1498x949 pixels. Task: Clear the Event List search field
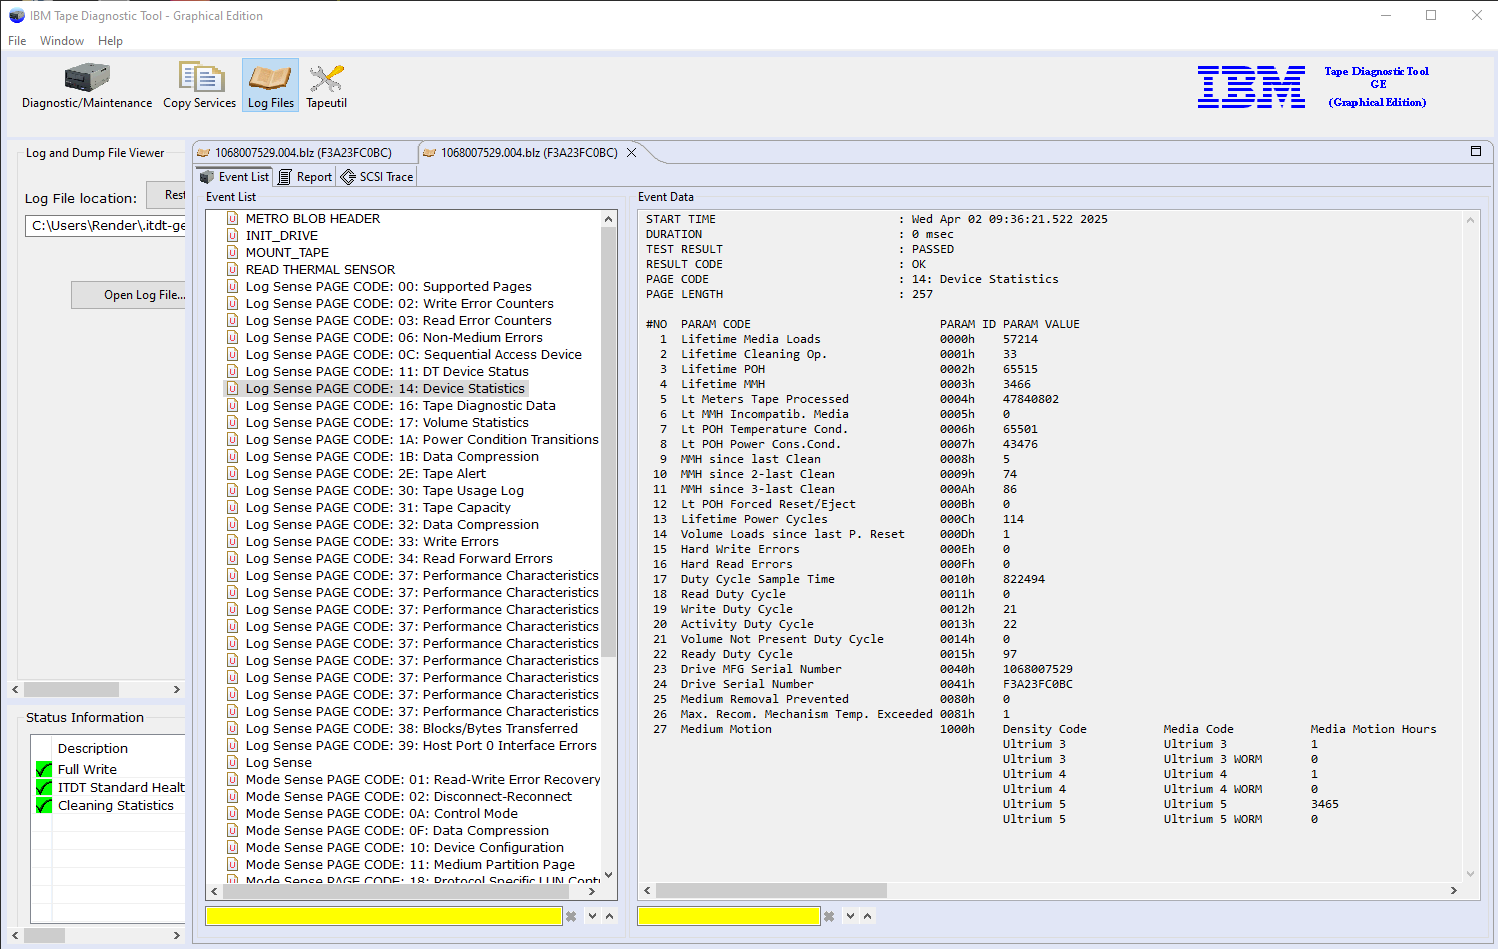click(x=571, y=916)
